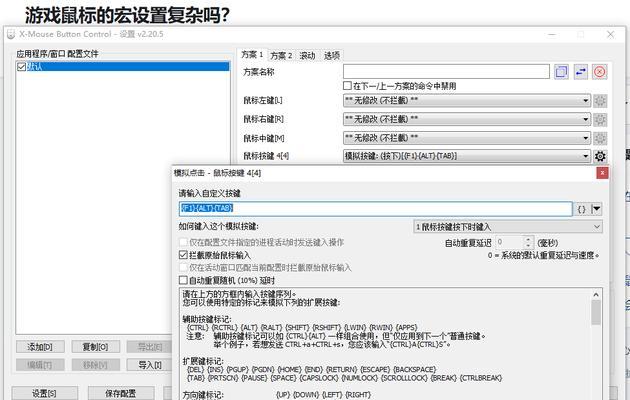Screen dimensions: 630x400
Task: Click the 辅助按键标记 heading text
Action: point(207,319)
